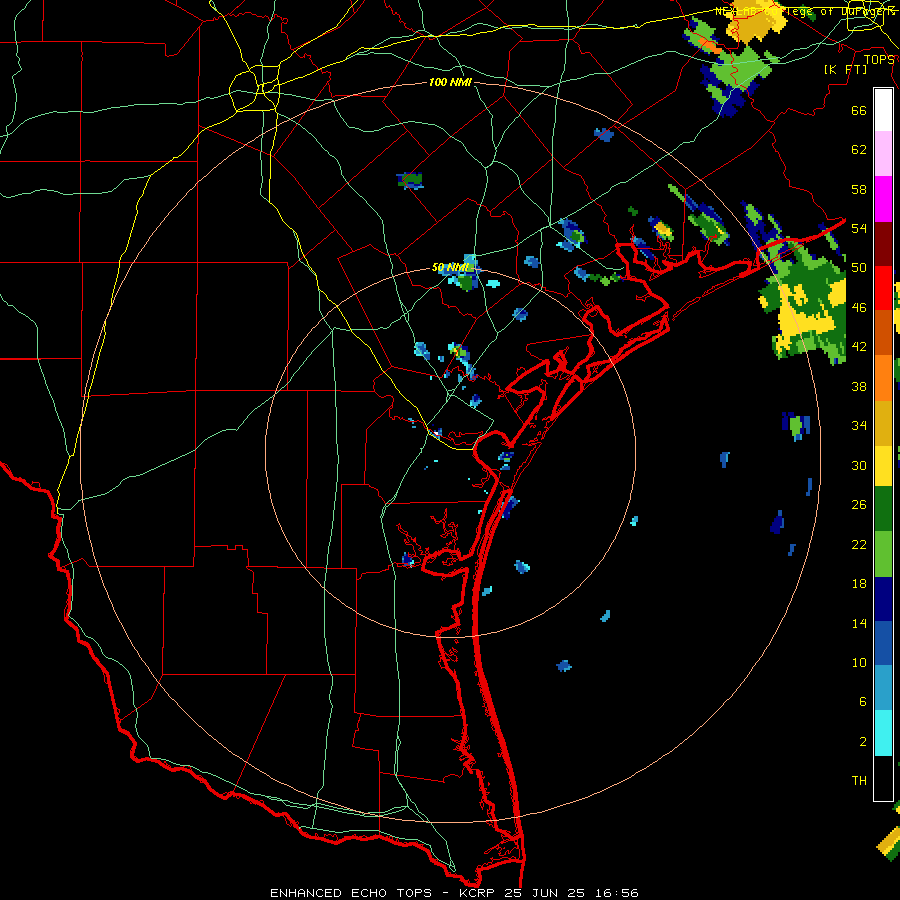Click the NEXLAB College of DuPage credit
Viewport: 900px width, 900px height.
pos(805,11)
